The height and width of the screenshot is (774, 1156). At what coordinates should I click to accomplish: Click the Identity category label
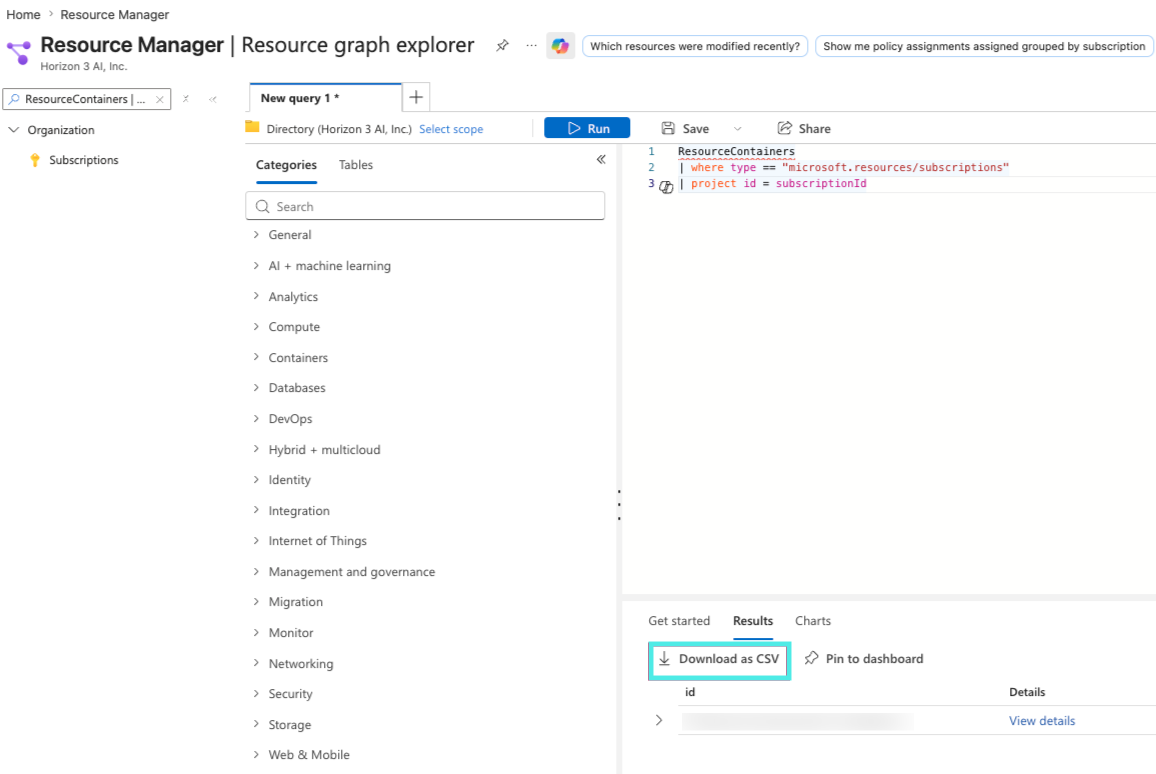[289, 480]
